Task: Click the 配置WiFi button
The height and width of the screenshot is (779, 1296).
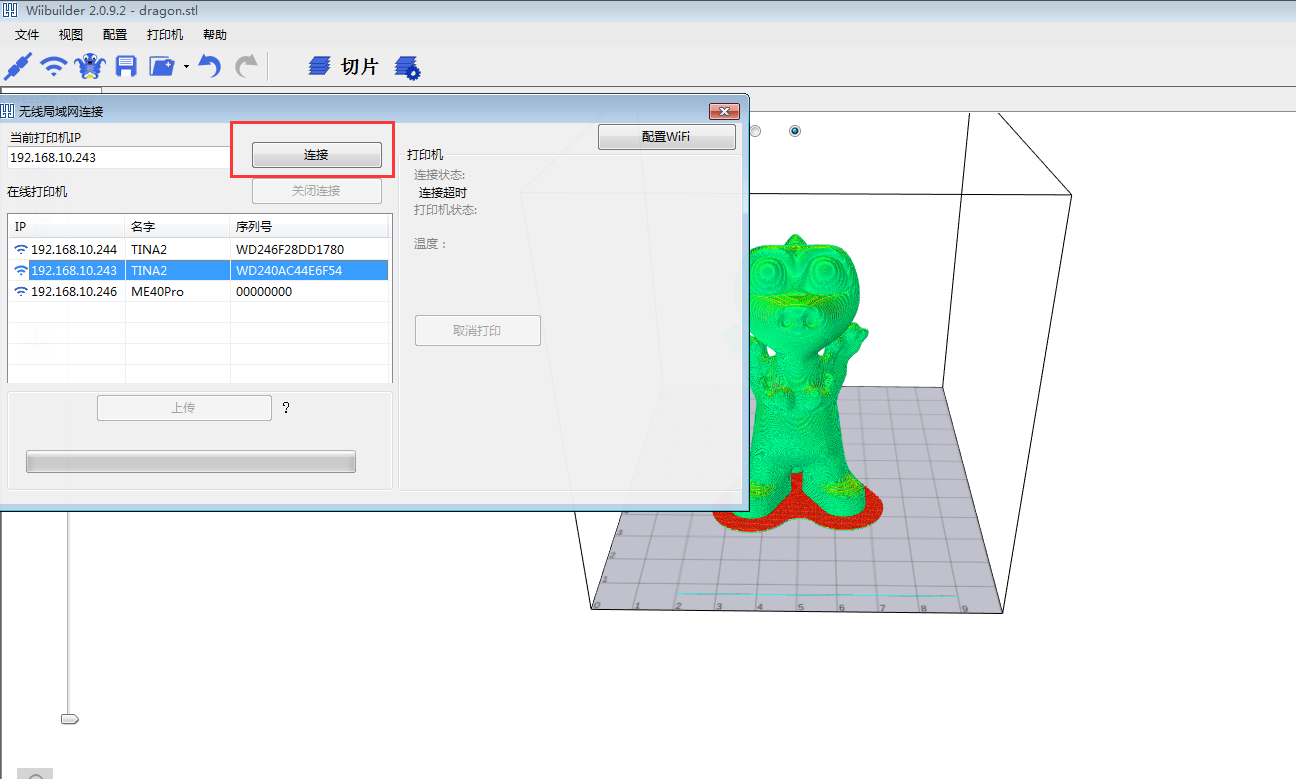Action: point(666,137)
